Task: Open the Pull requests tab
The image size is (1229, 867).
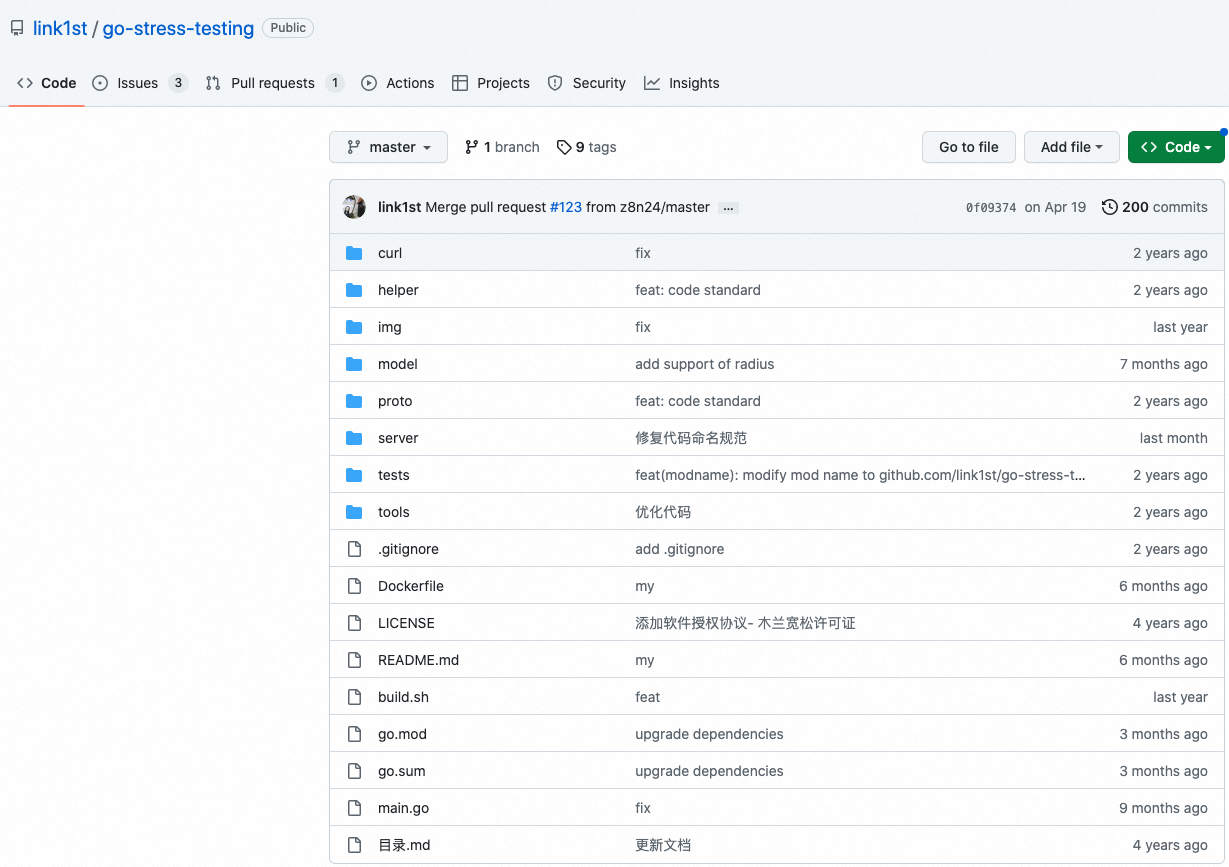Action: point(274,83)
